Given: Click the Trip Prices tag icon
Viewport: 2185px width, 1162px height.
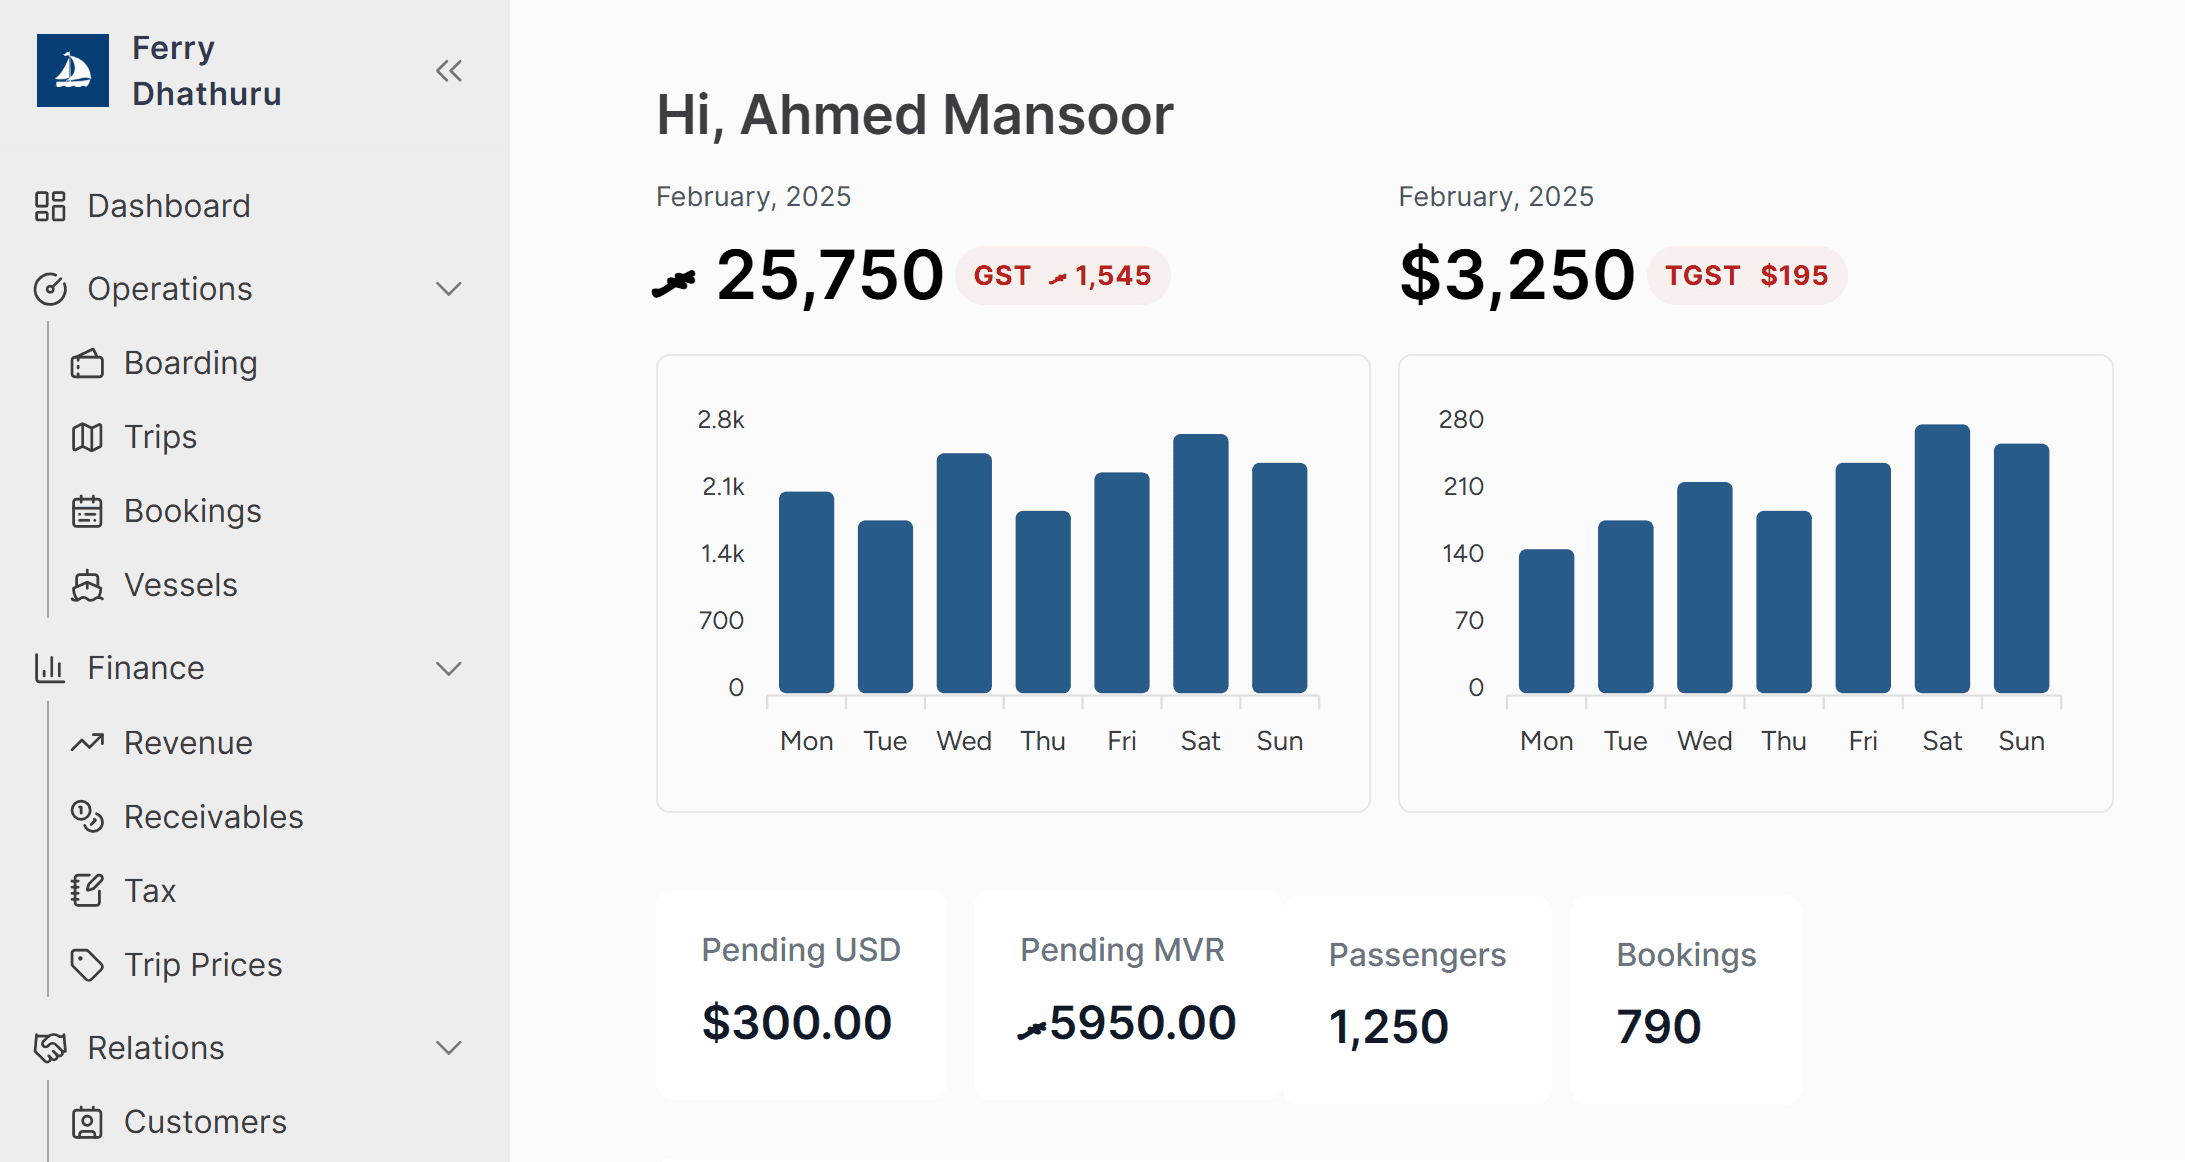Looking at the screenshot, I should pyautogui.click(x=87, y=965).
